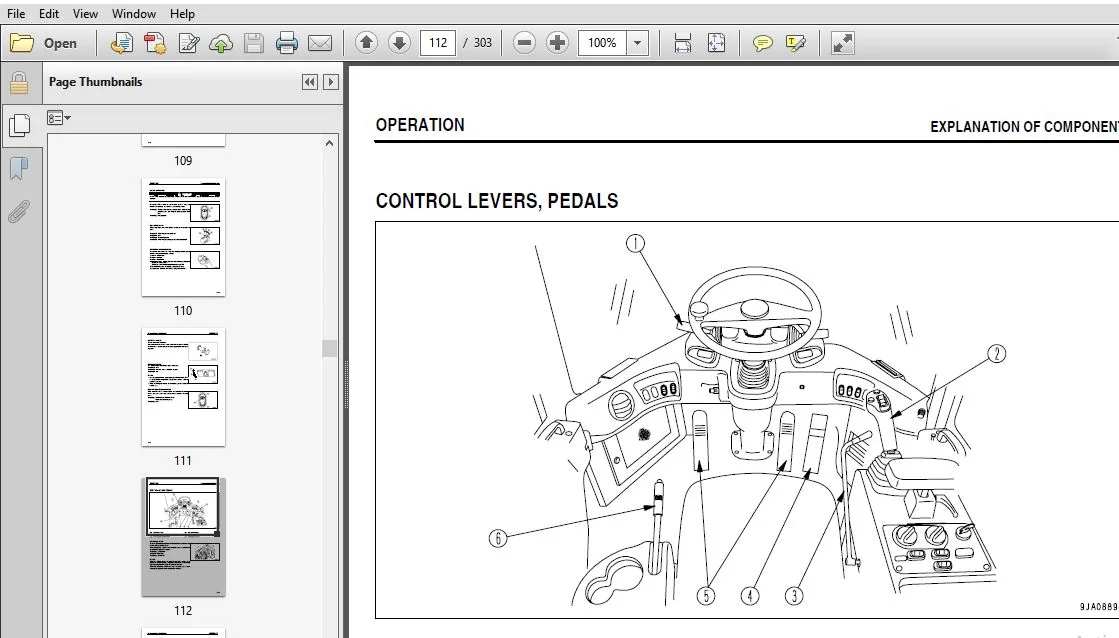Open the Window menu
The height and width of the screenshot is (638, 1119).
pos(133,14)
